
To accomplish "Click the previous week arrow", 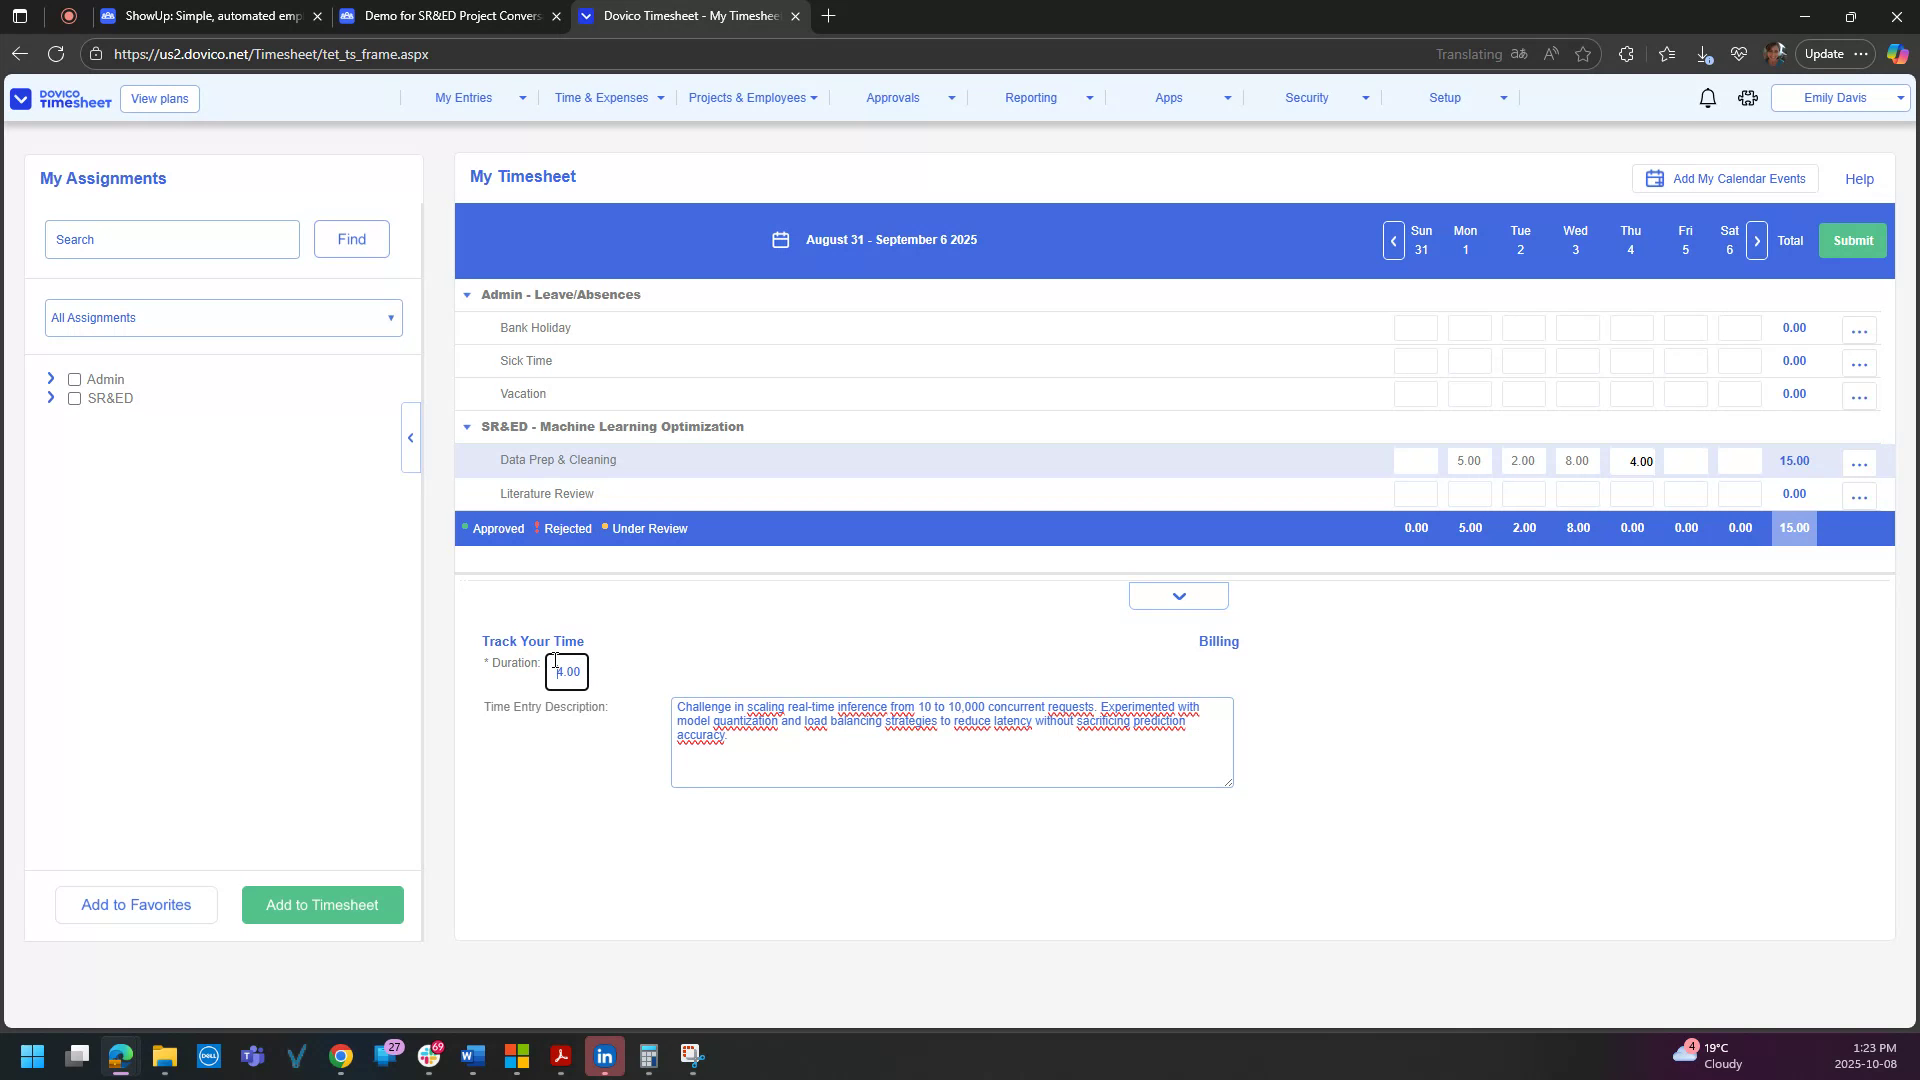I will click(1393, 240).
